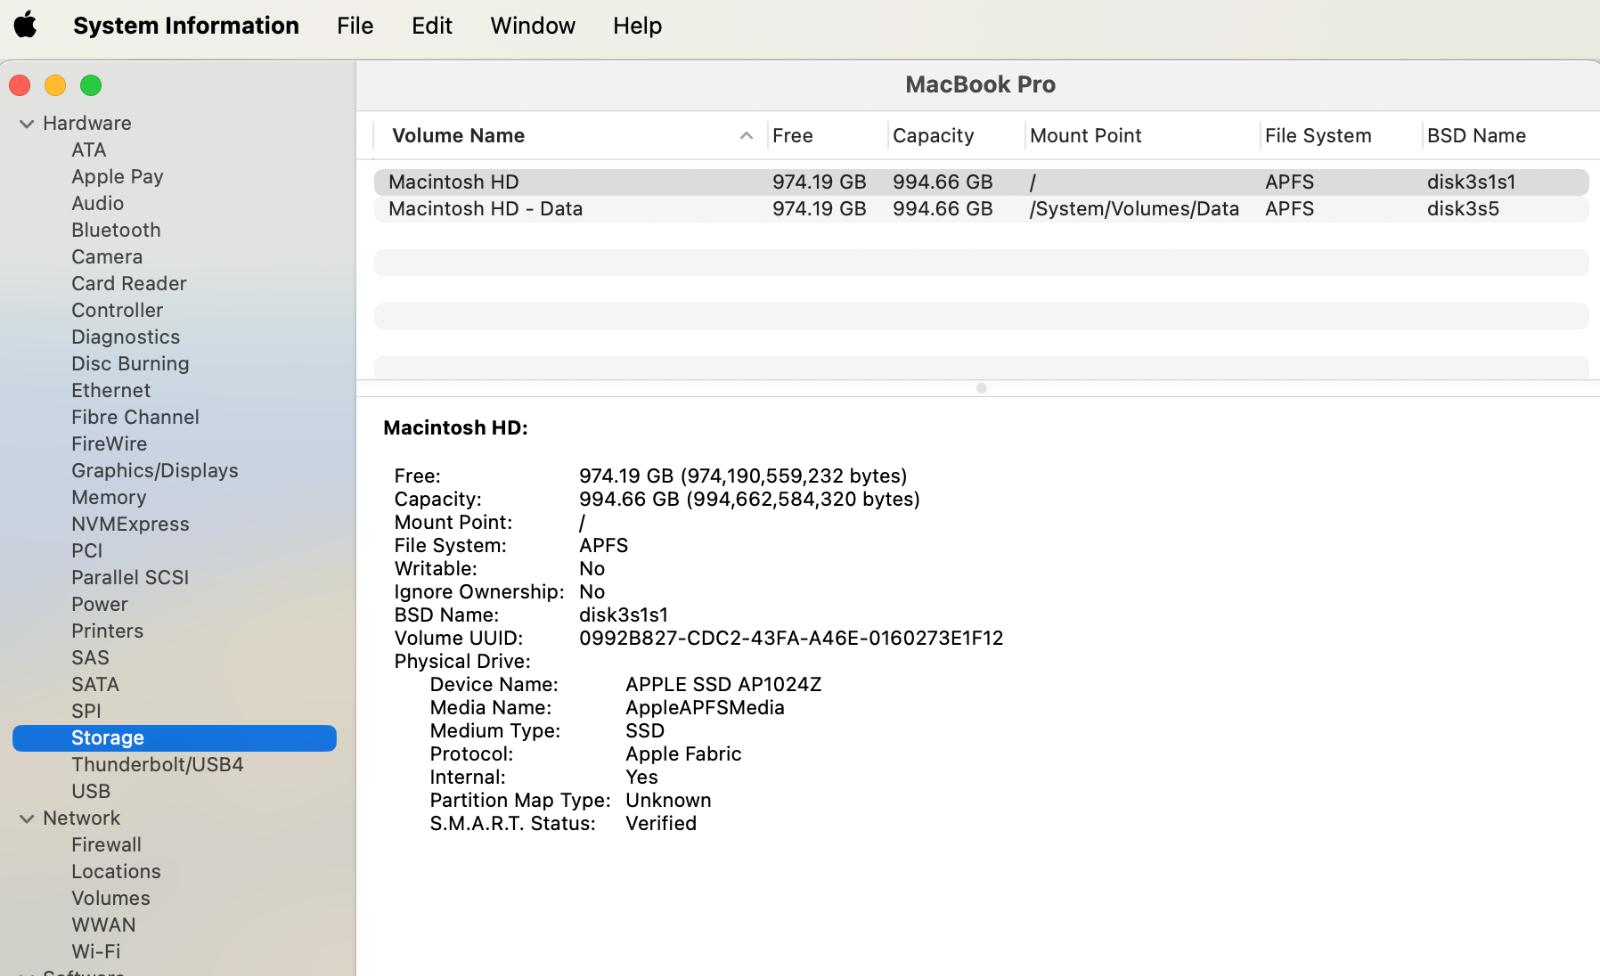Open Wi-Fi under Network
The width and height of the screenshot is (1600, 976).
[x=95, y=952]
